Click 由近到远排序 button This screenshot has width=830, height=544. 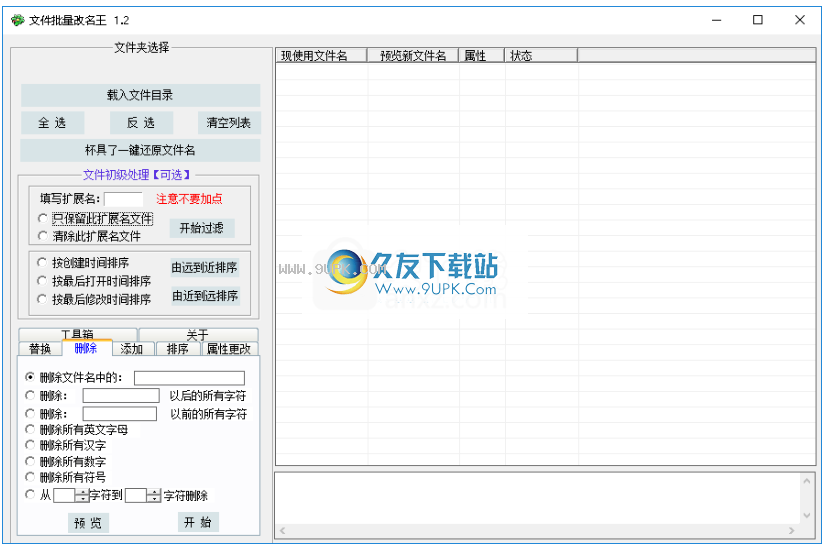pos(205,296)
